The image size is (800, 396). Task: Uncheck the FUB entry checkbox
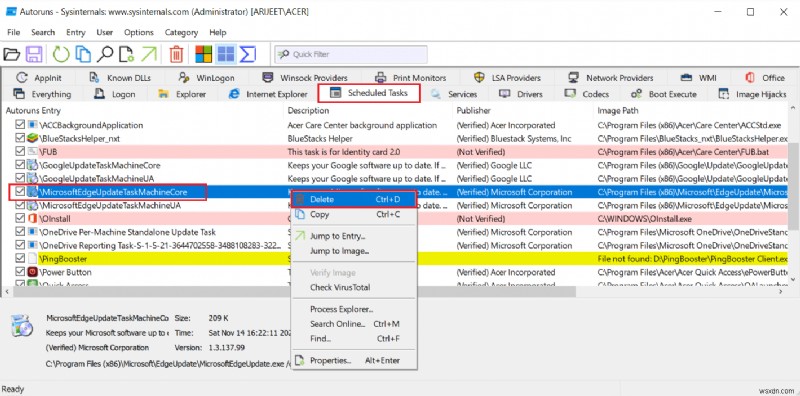[20, 152]
